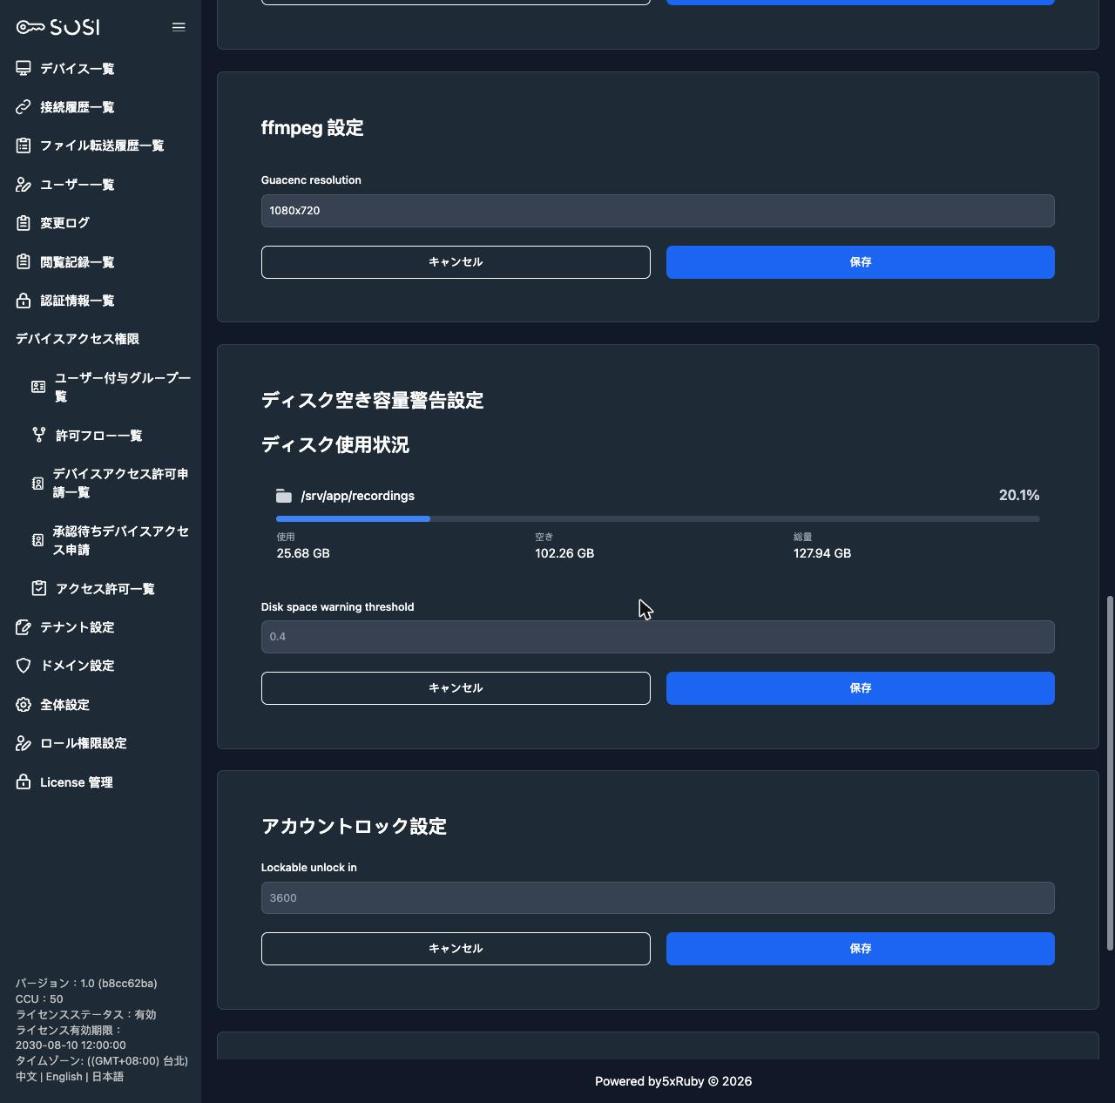Cancel ffmpeg 設定 changes with キャンセル
Viewport: 1115px width, 1103px height.
[x=455, y=262]
